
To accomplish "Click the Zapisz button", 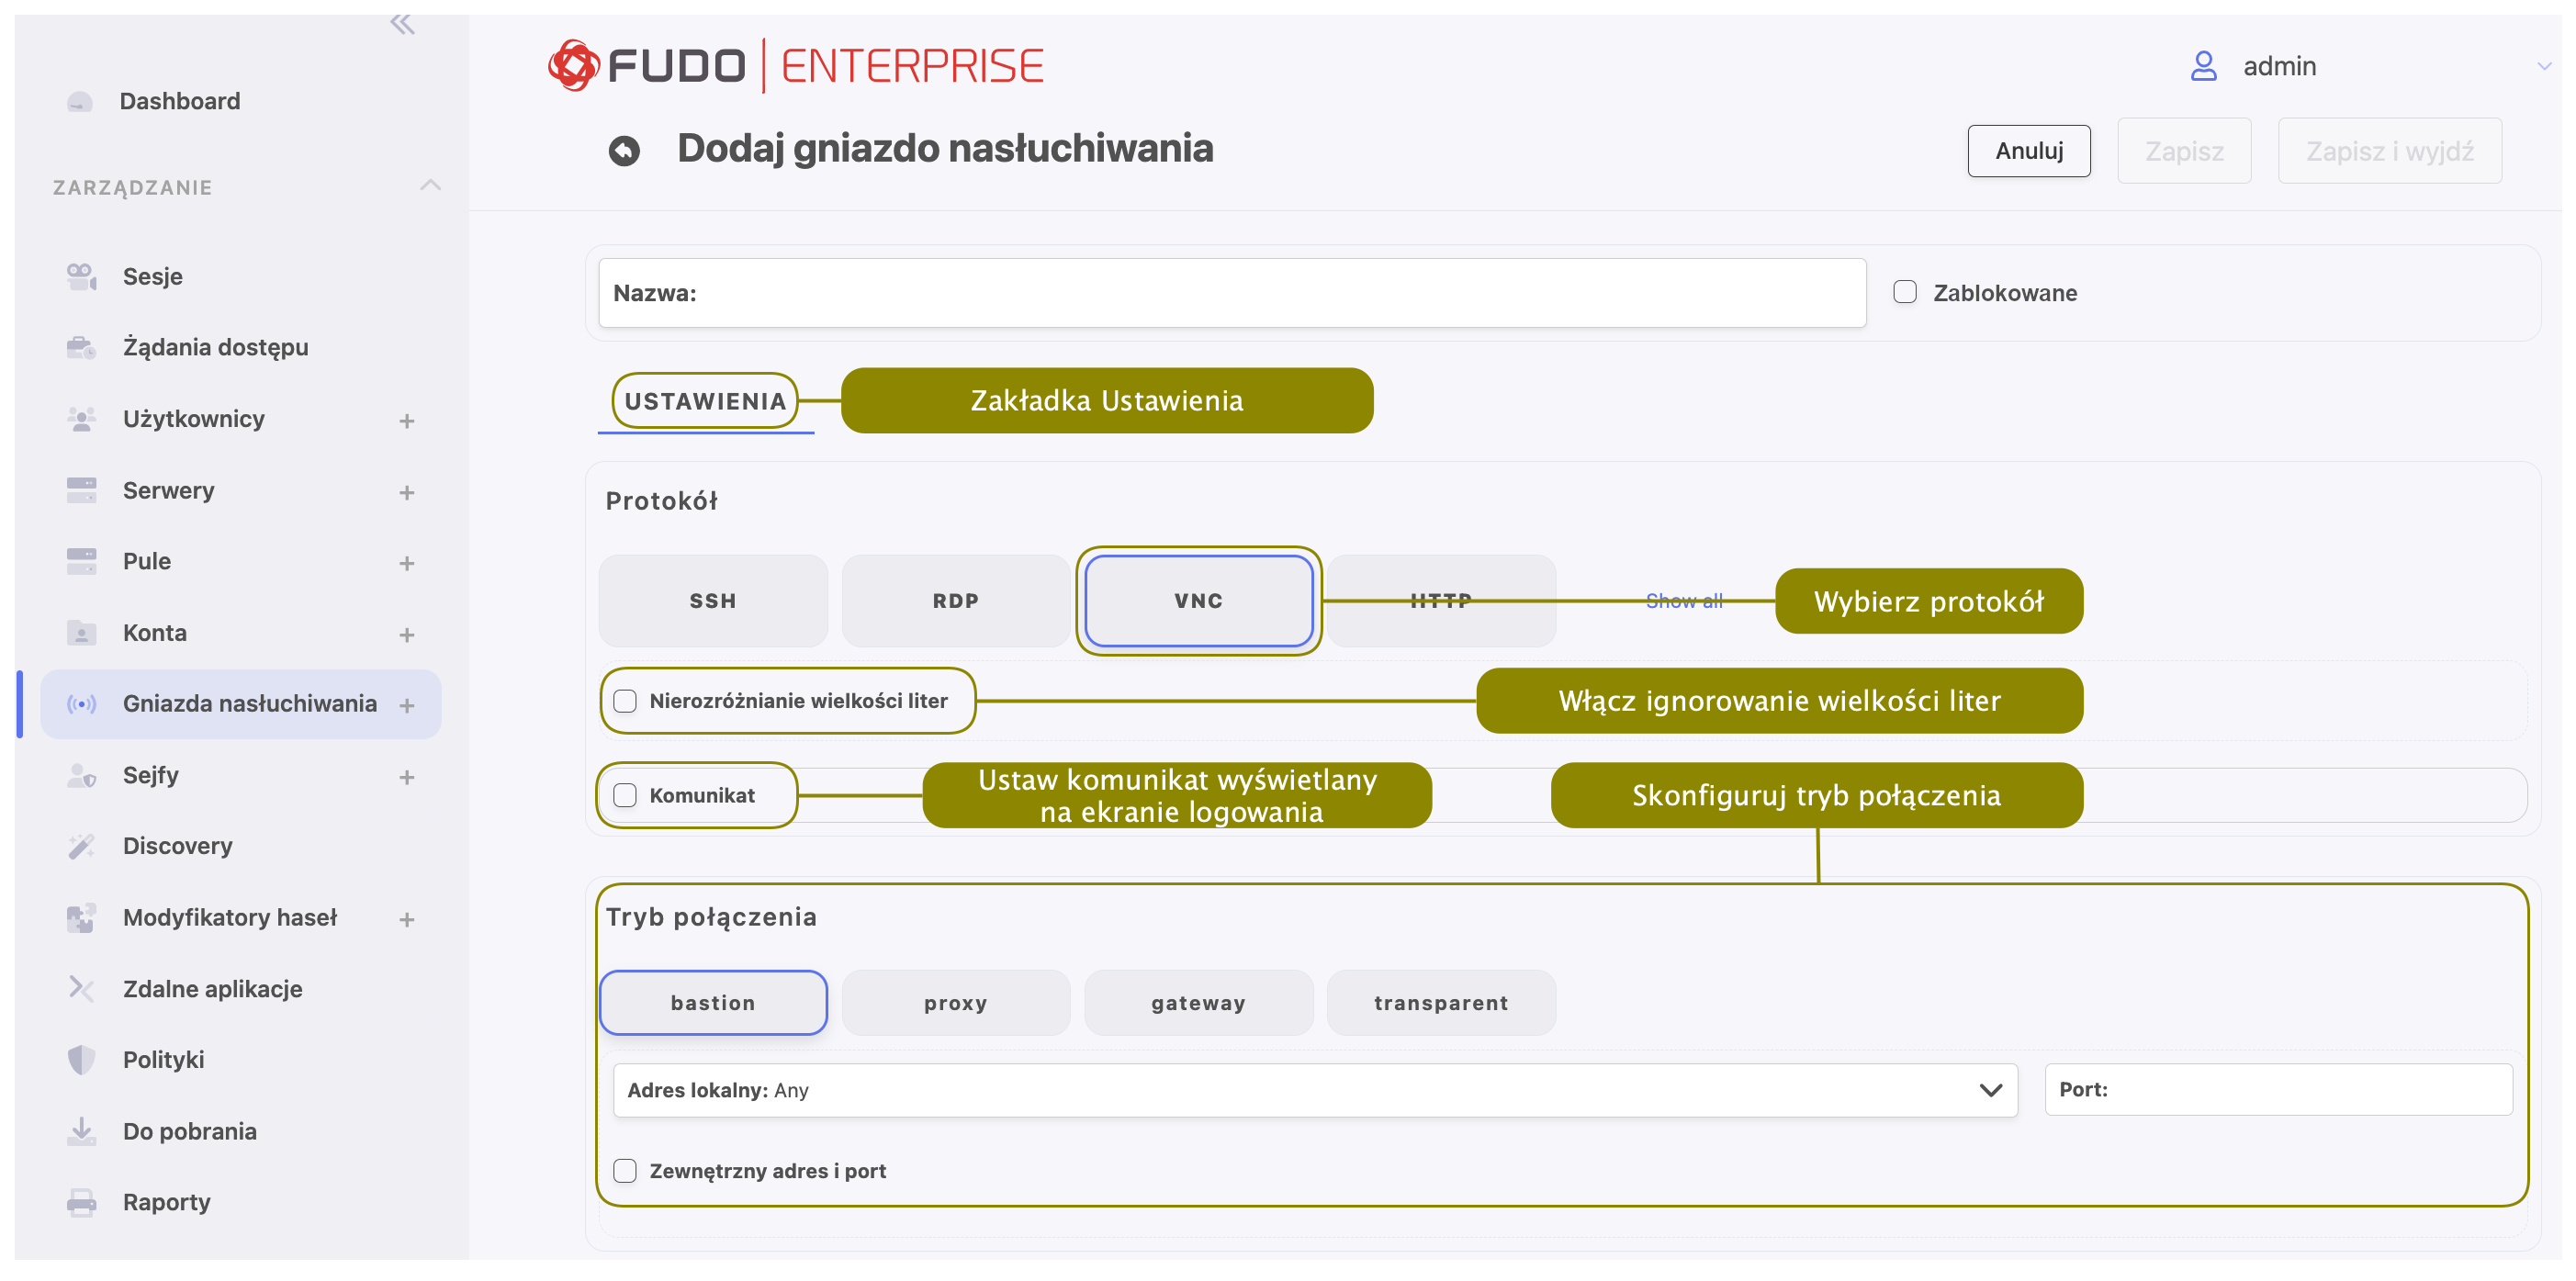I will click(2184, 151).
